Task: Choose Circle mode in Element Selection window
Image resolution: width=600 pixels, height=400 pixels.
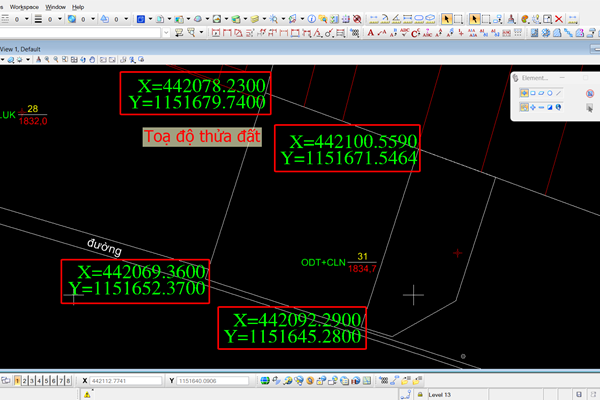Action: (x=550, y=93)
